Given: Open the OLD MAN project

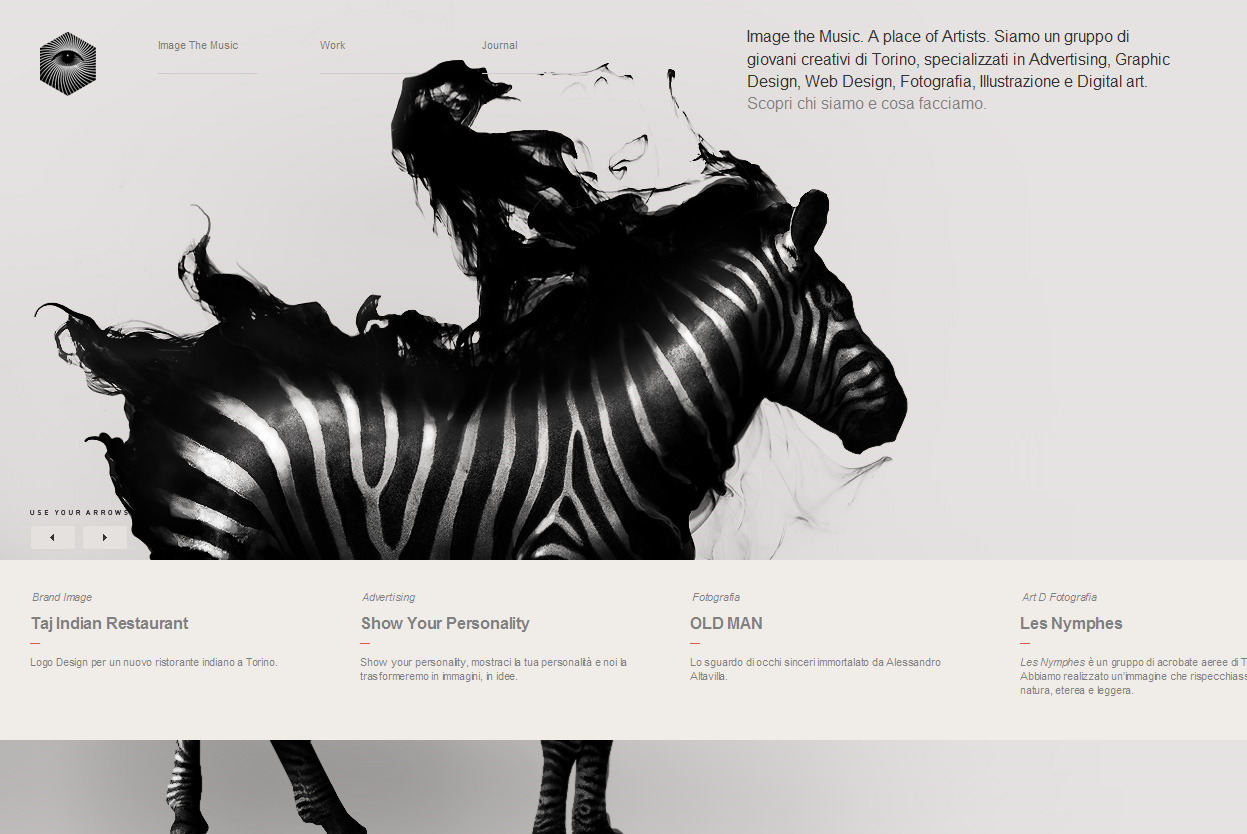Looking at the screenshot, I should (726, 623).
